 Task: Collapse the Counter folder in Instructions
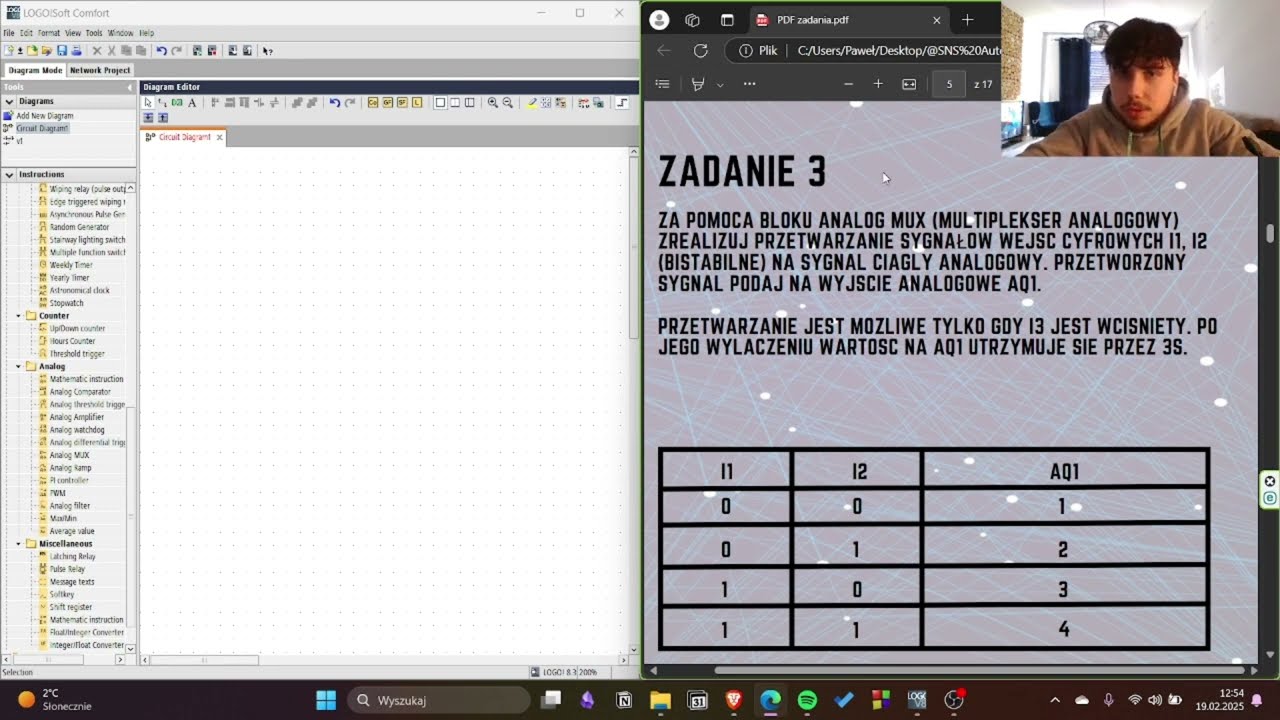coord(18,316)
